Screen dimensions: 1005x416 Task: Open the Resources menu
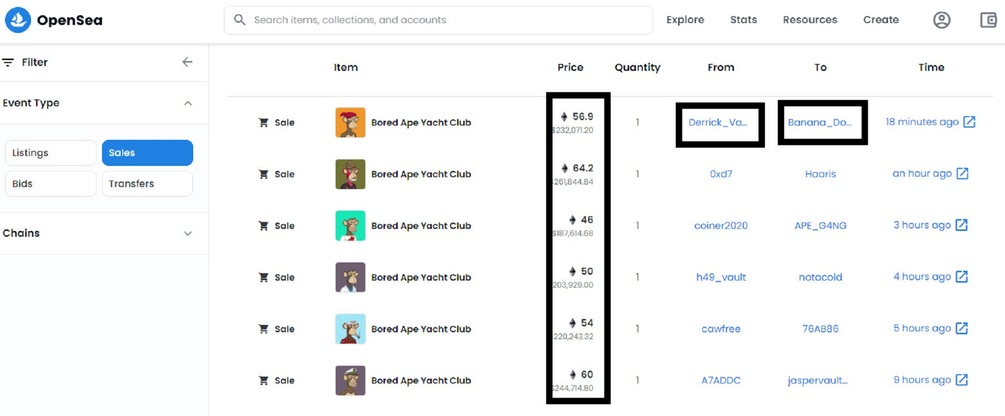coord(809,20)
